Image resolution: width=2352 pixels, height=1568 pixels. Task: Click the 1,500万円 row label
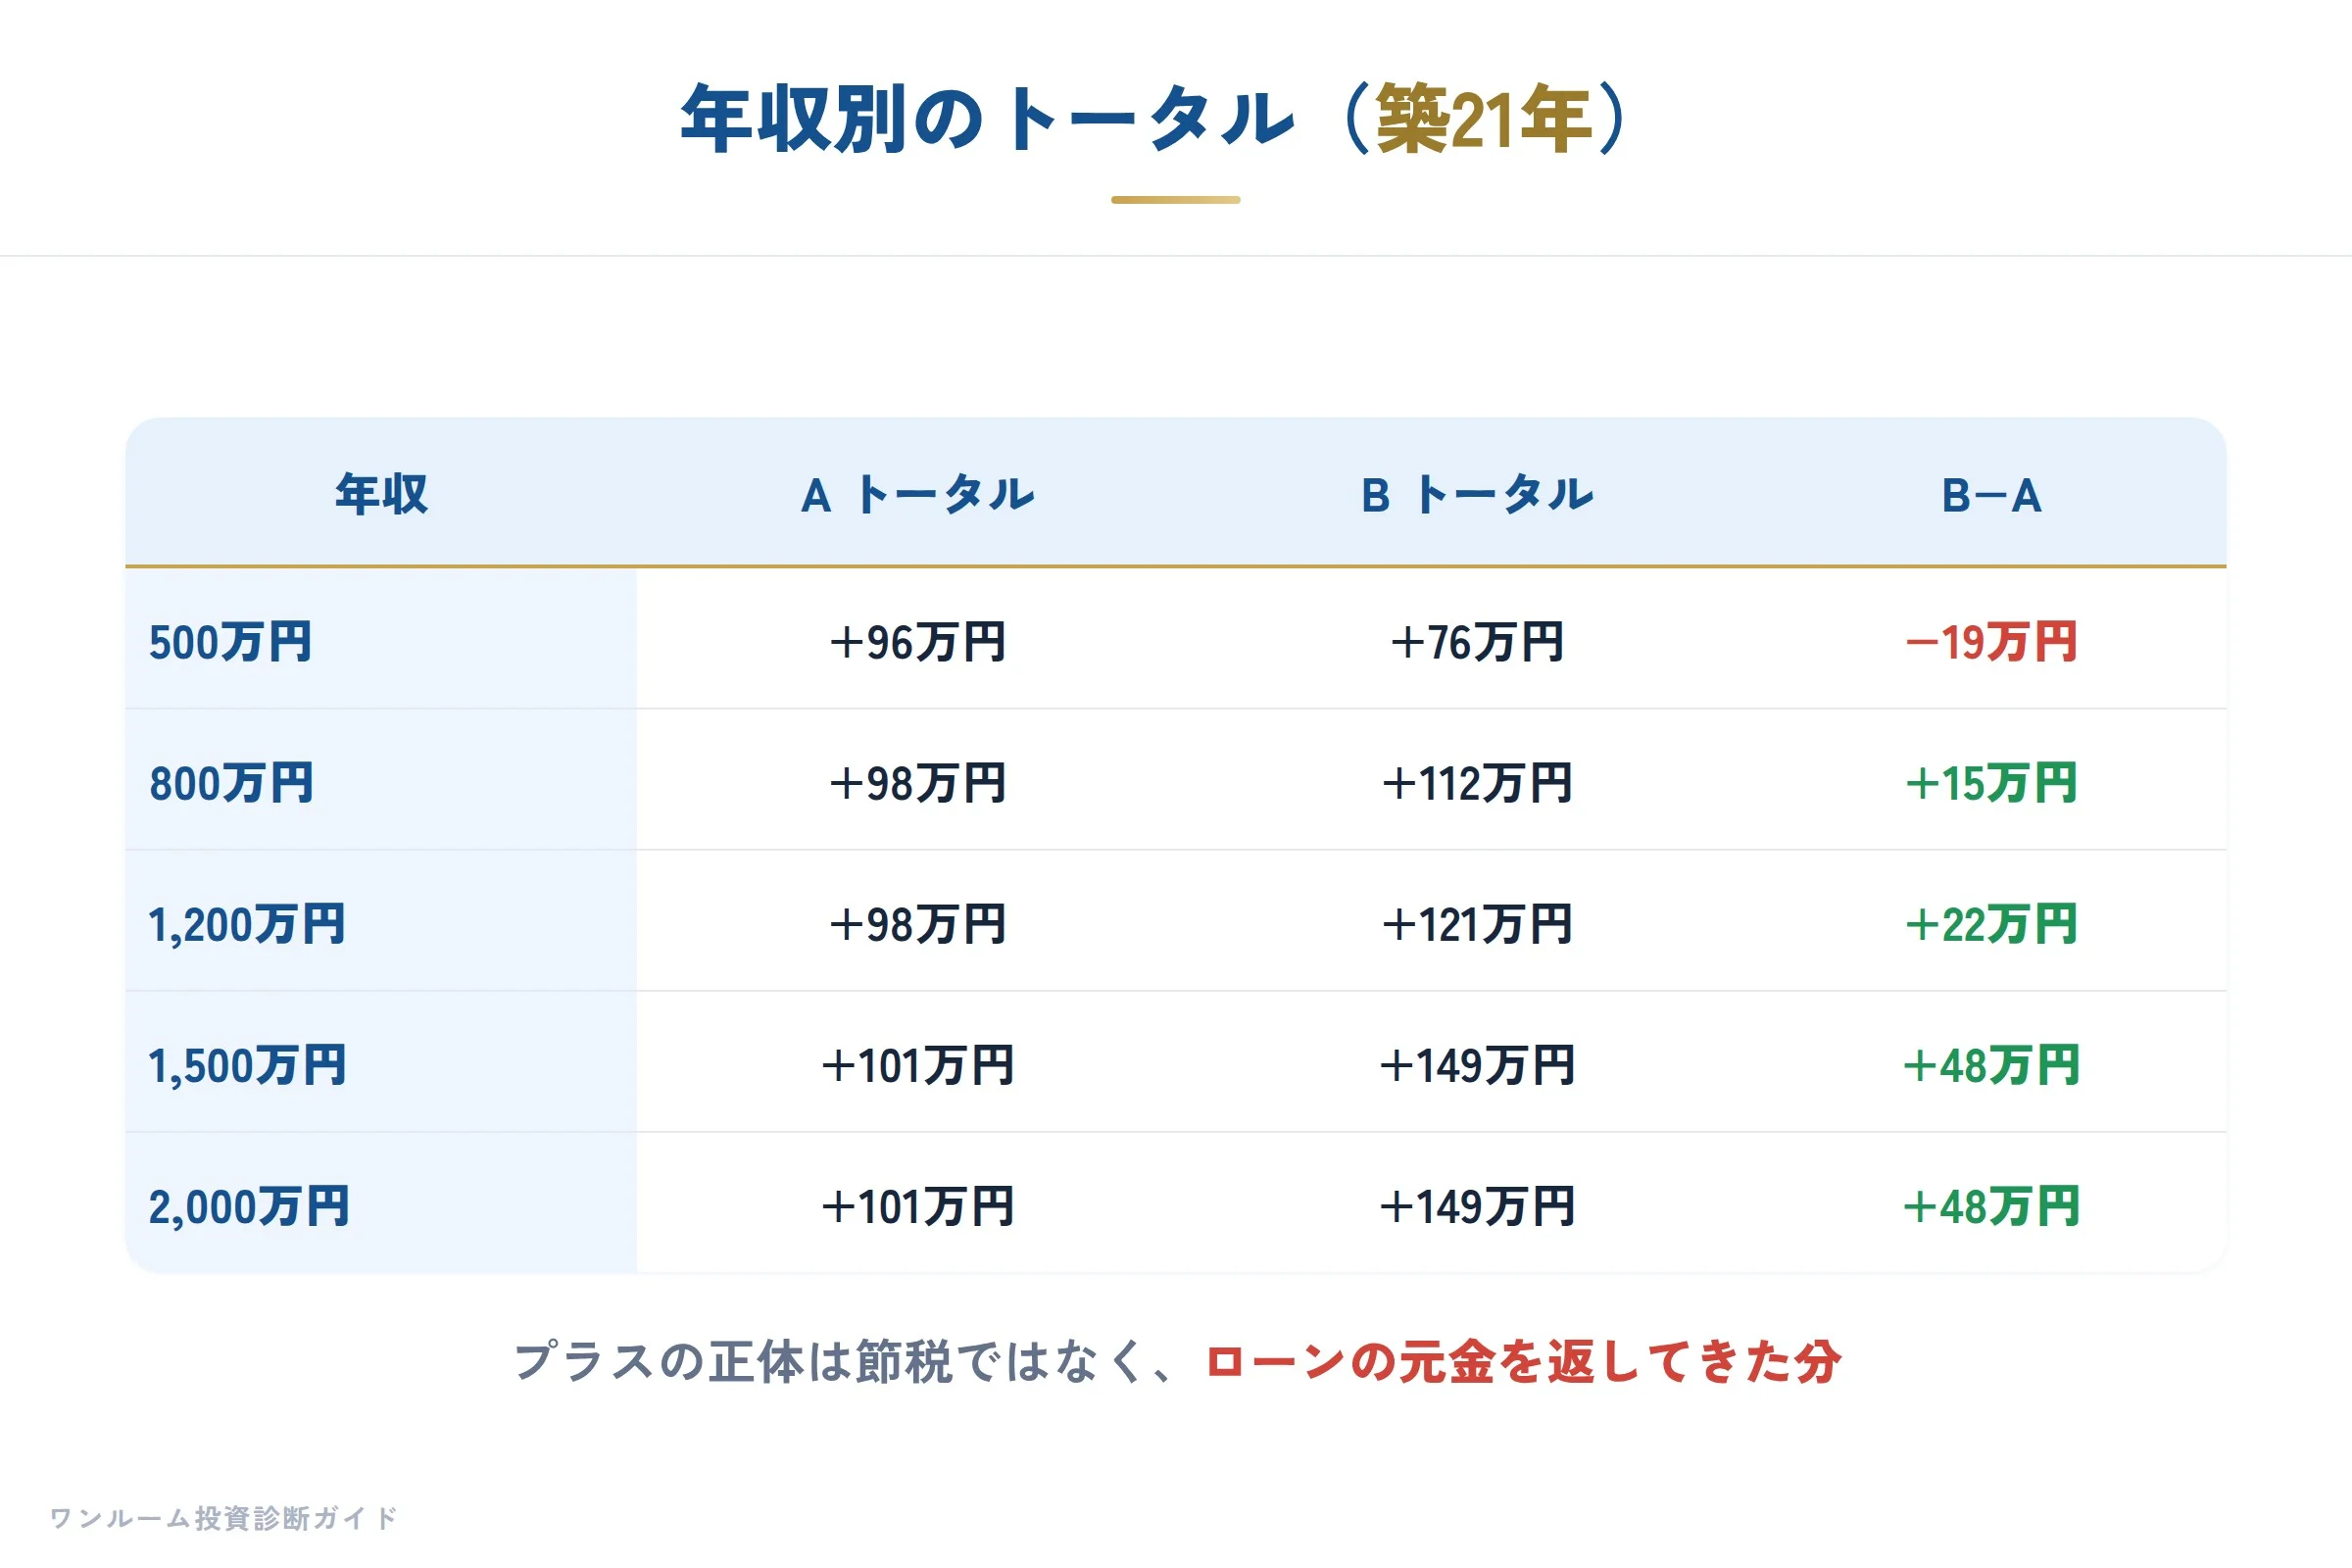(x=247, y=1065)
